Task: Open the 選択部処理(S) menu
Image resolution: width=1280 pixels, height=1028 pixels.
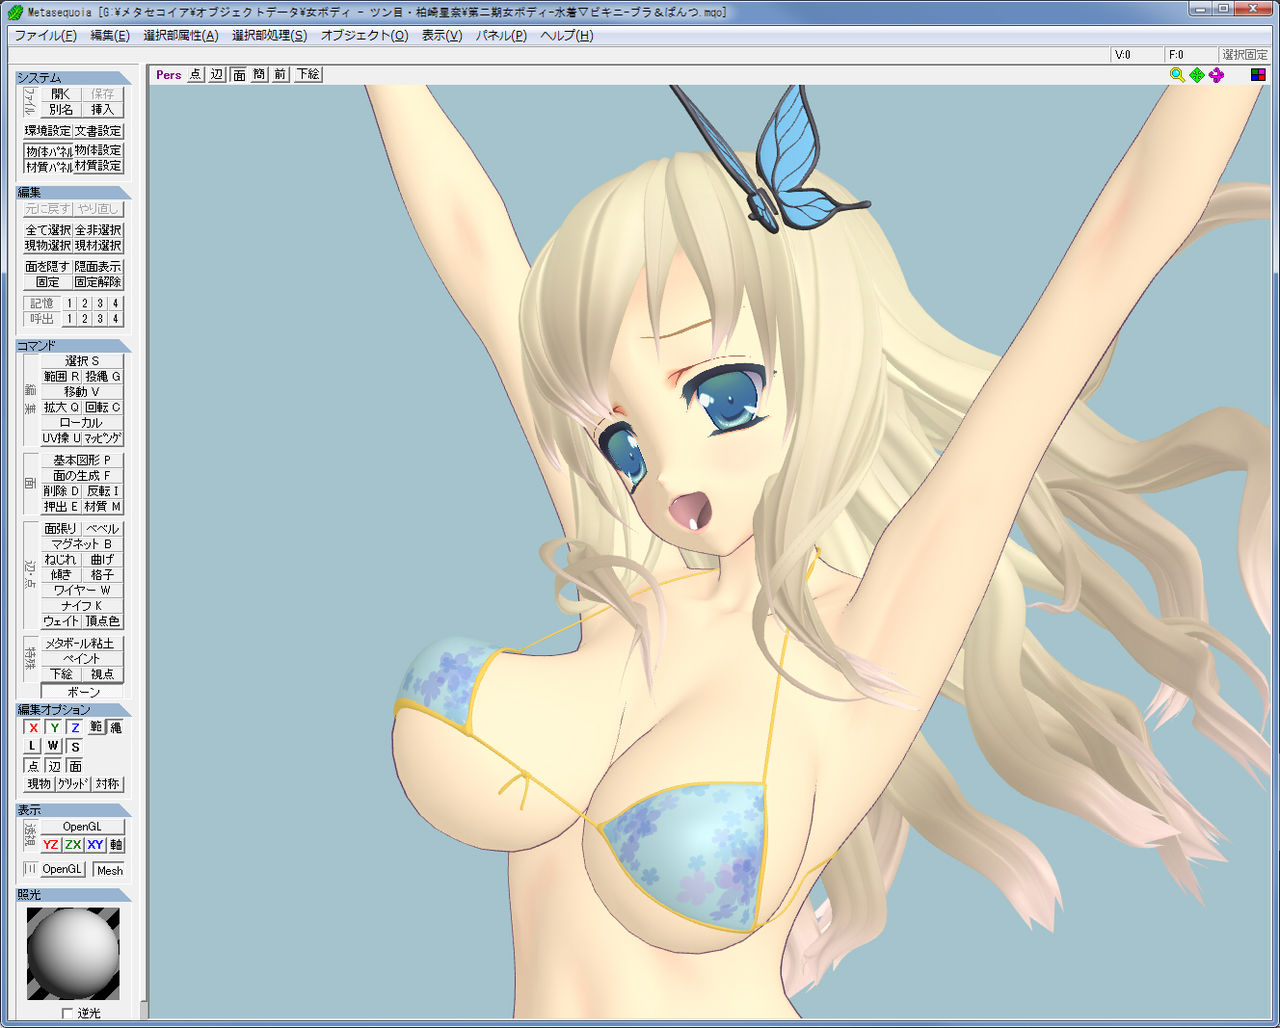Action: [270, 35]
